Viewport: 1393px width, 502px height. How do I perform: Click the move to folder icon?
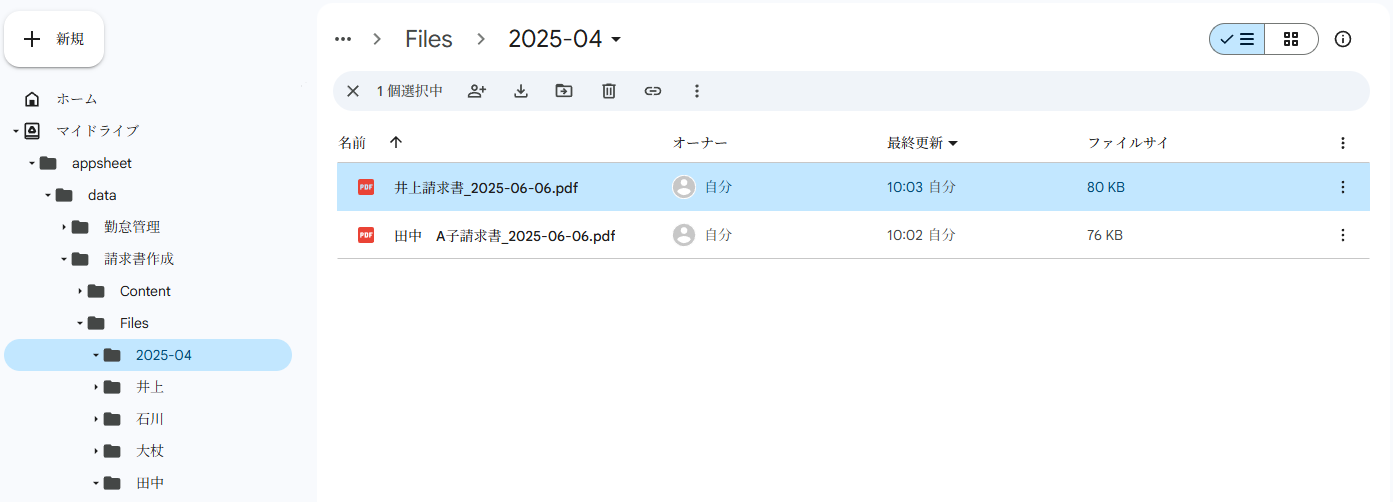point(564,91)
